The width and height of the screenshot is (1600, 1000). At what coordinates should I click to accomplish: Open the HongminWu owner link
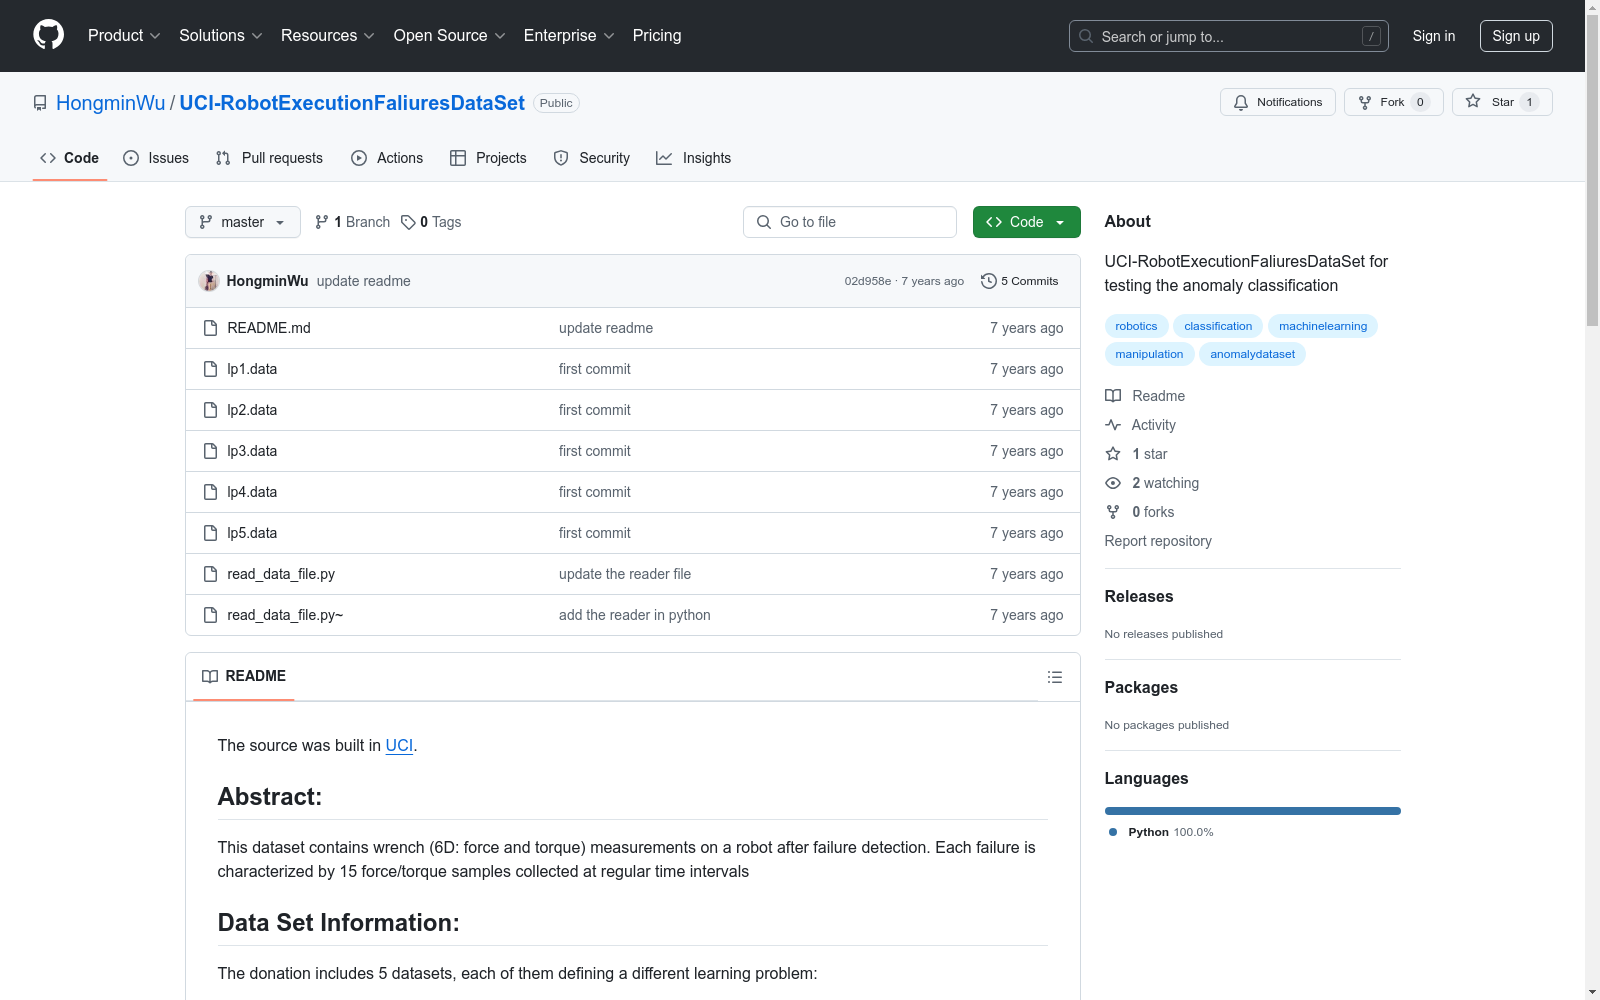click(x=110, y=103)
